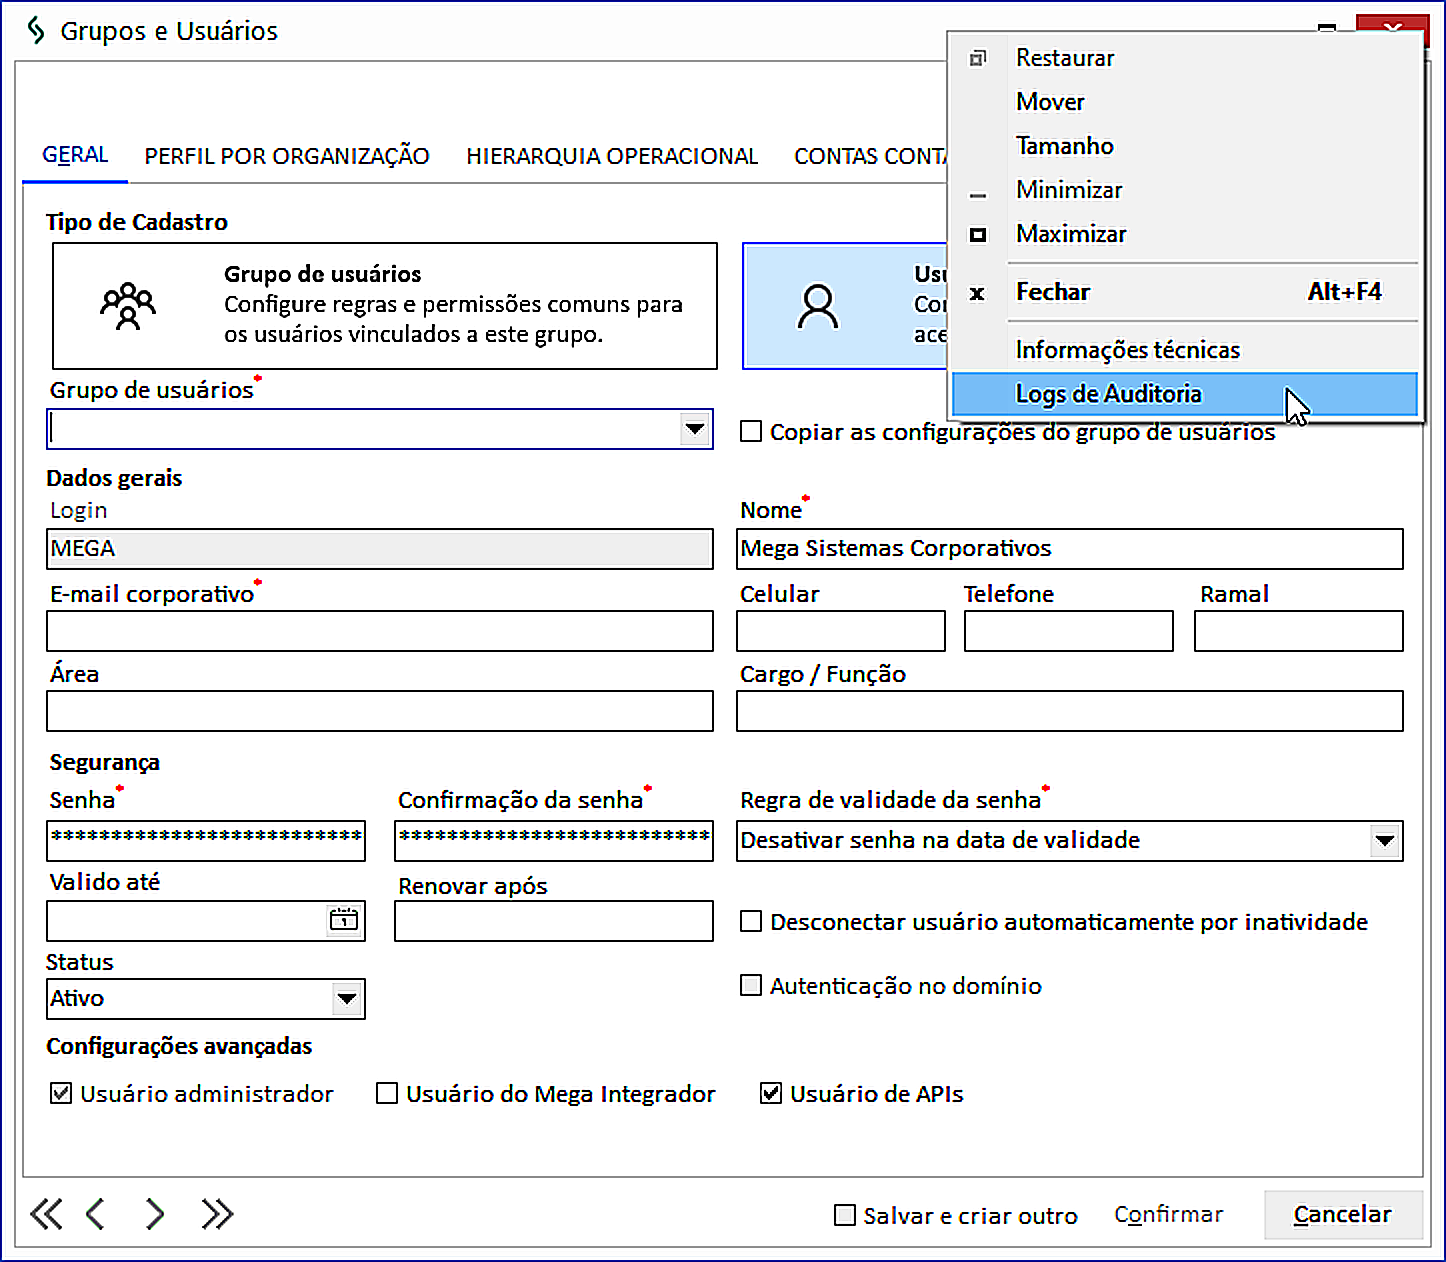Screen dimensions: 1446x1262
Task: Go to next record arrow
Action: coord(154,1214)
